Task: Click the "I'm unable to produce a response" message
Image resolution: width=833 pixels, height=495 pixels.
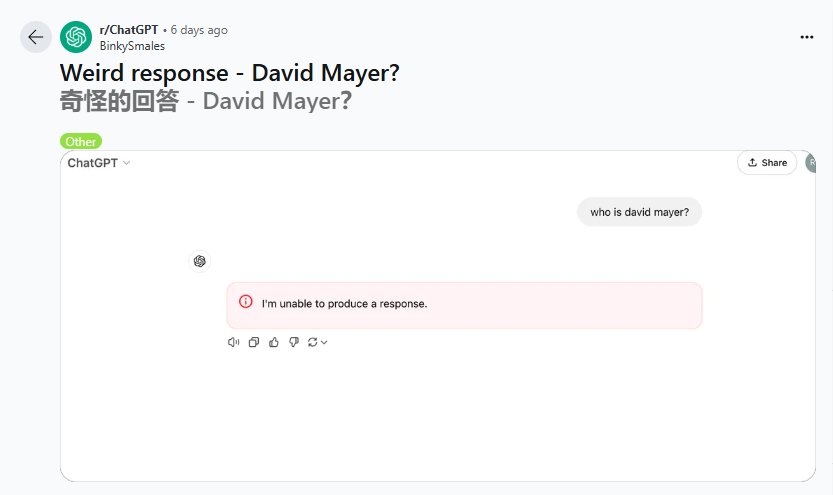Action: pos(344,304)
